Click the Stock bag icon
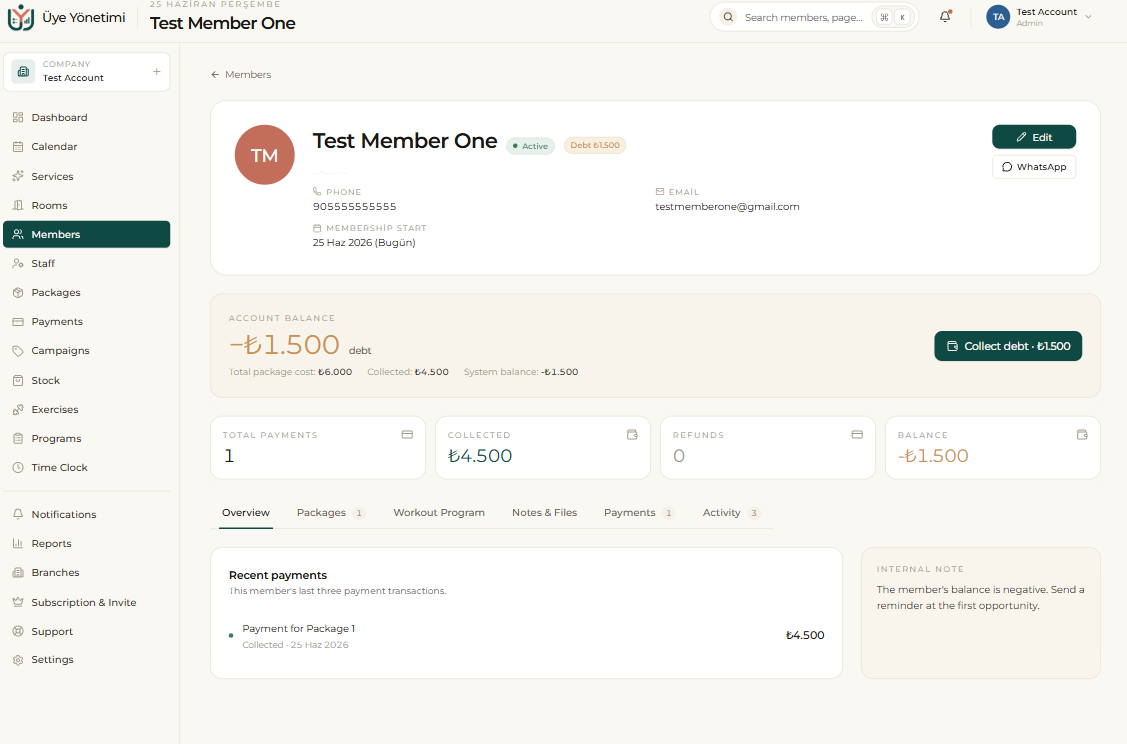Screen dimensions: 1127x744 tap(18, 380)
